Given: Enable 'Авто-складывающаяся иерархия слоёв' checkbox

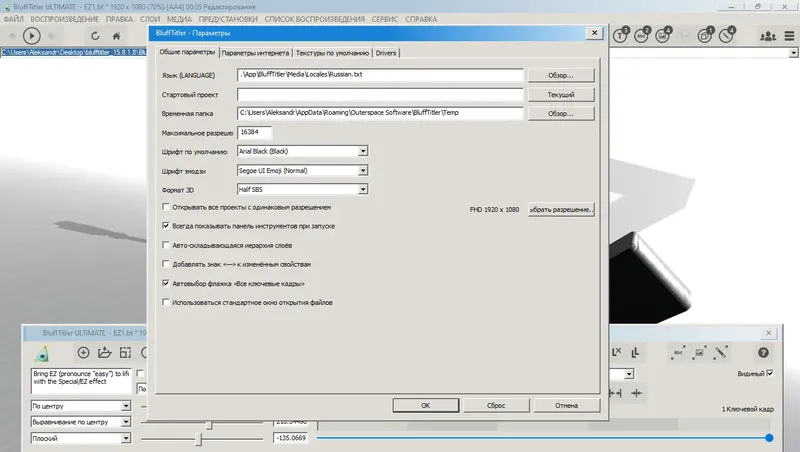Looking at the screenshot, I should click(x=166, y=245).
